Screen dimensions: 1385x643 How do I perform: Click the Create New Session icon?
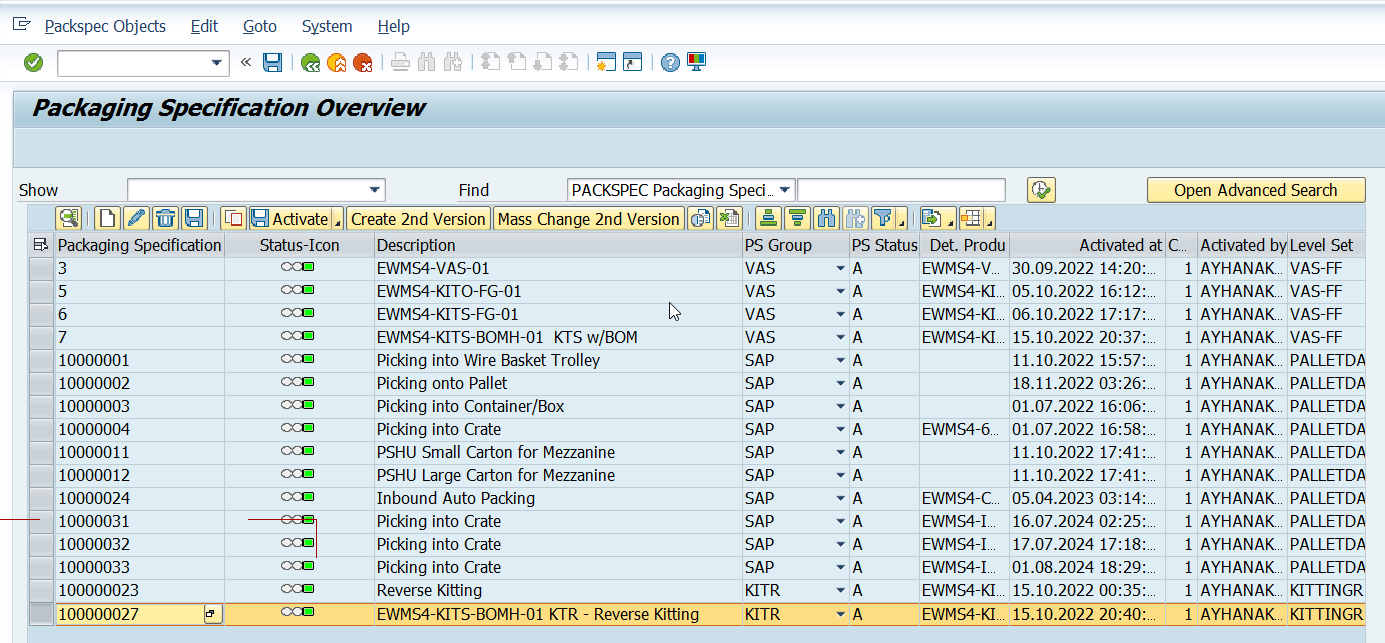(605, 63)
